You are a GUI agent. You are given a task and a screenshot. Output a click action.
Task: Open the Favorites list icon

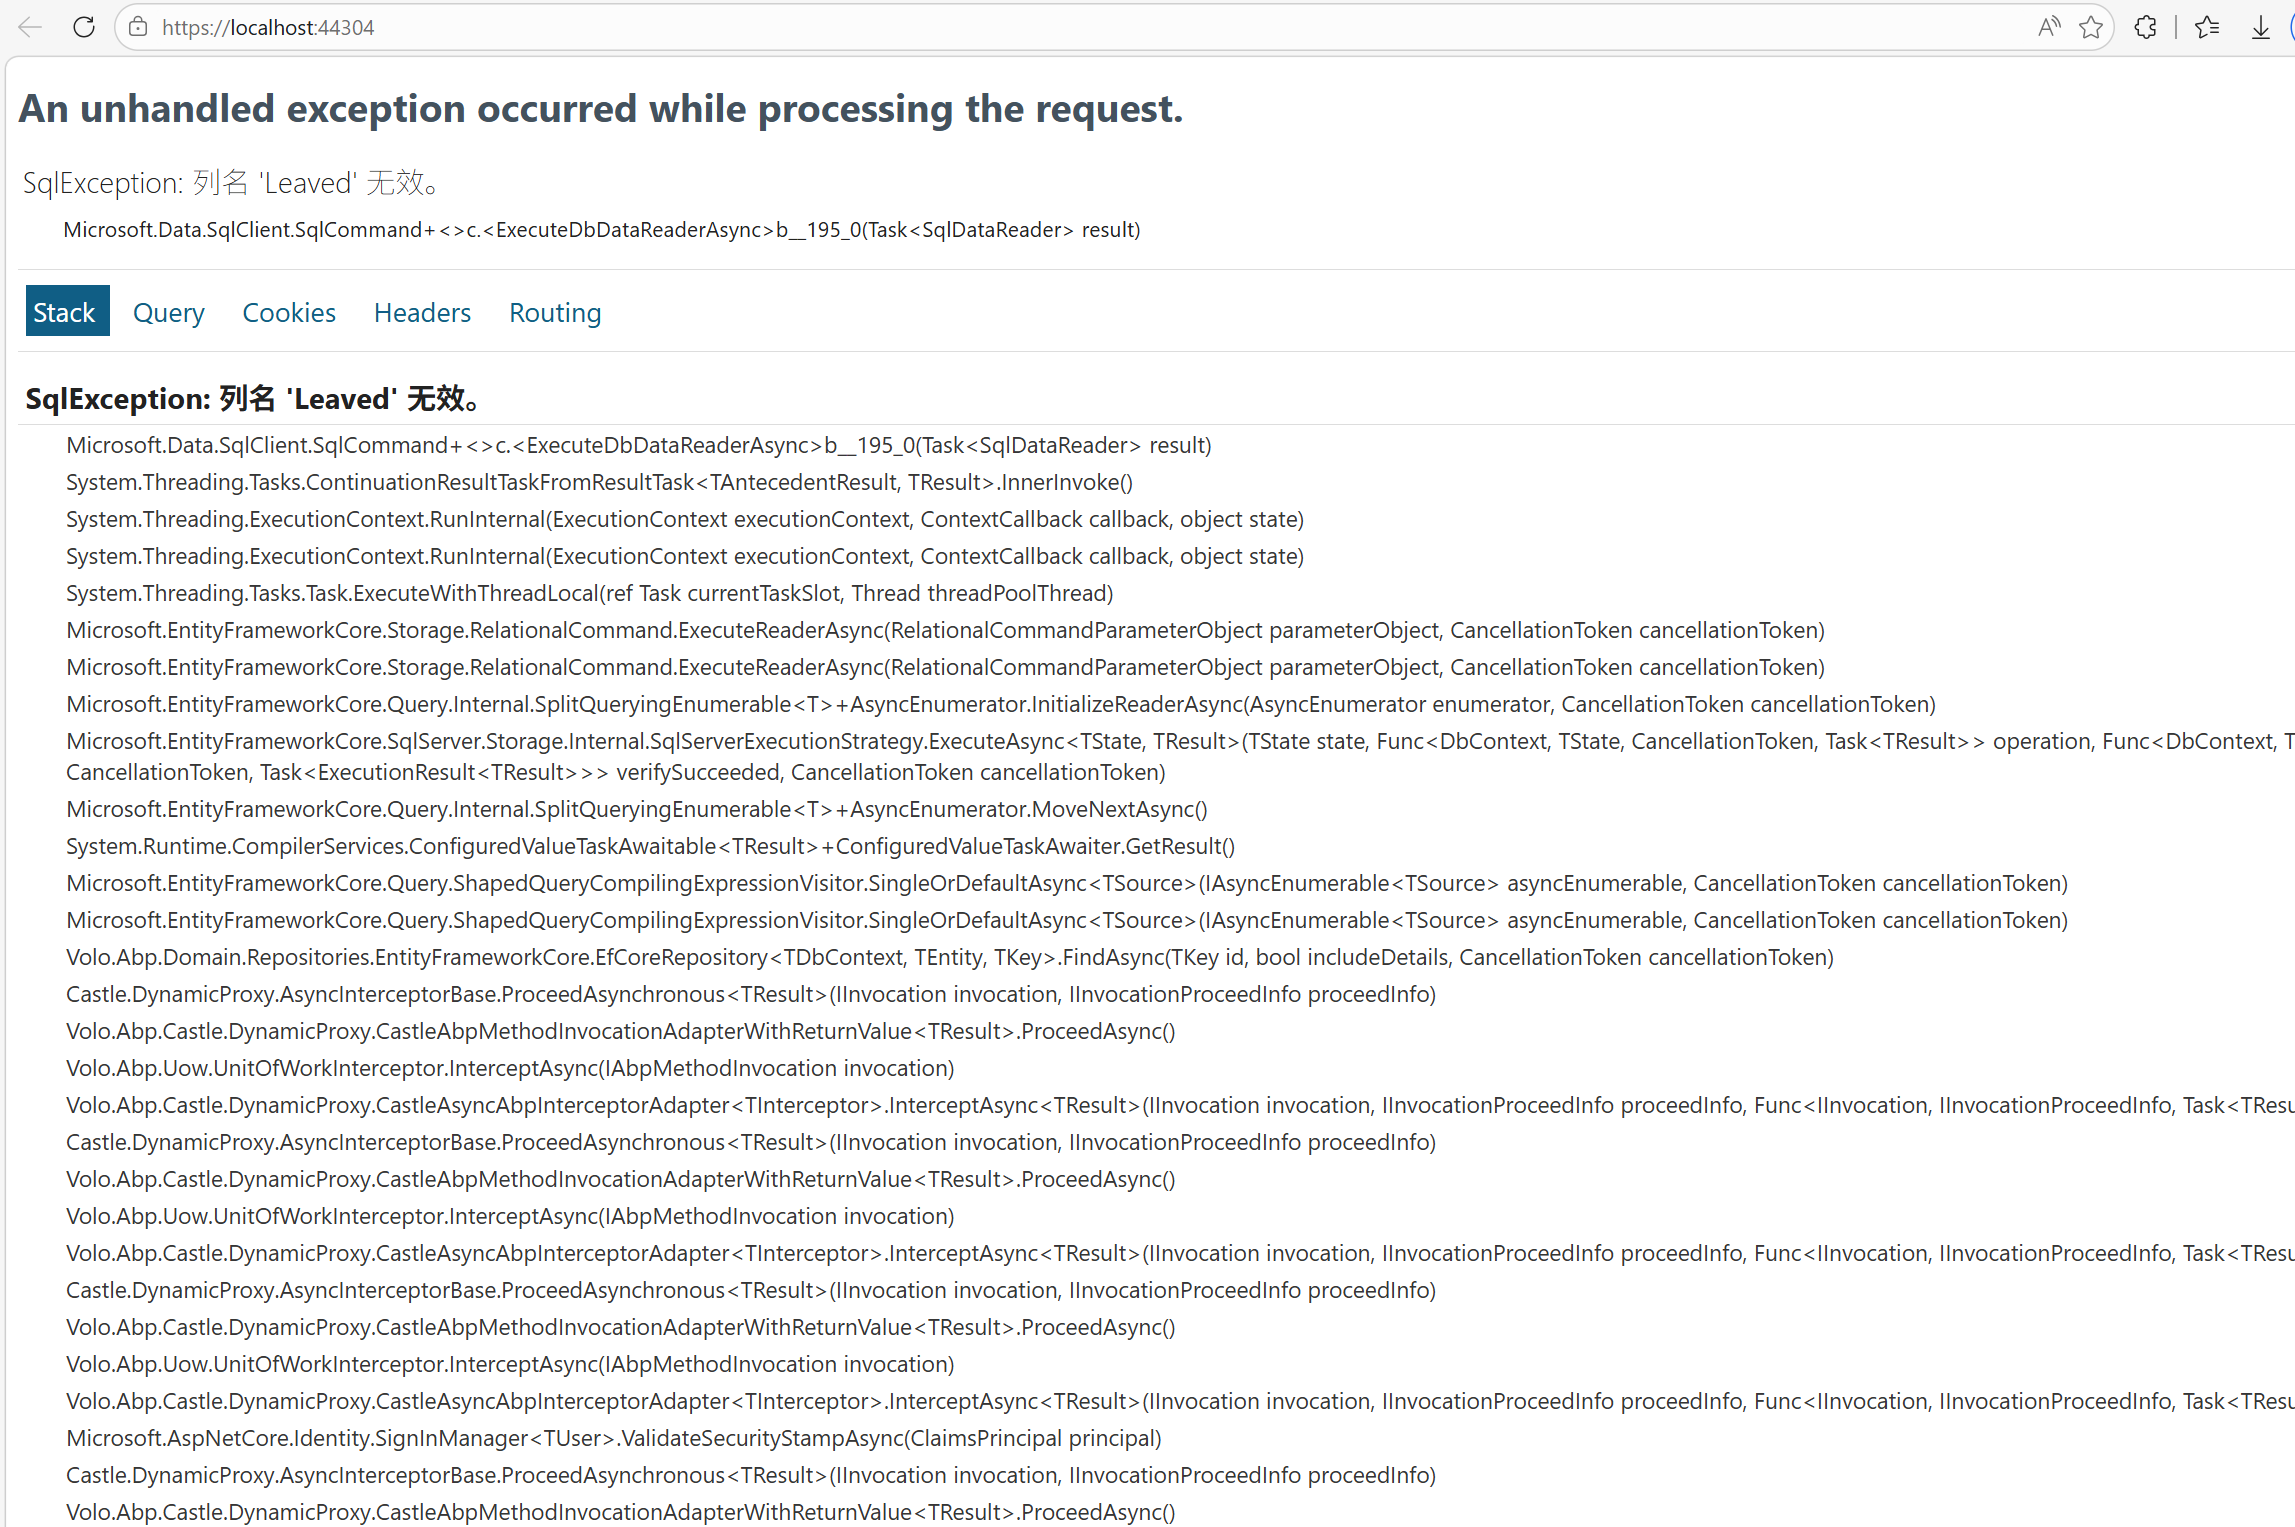coord(2207,27)
